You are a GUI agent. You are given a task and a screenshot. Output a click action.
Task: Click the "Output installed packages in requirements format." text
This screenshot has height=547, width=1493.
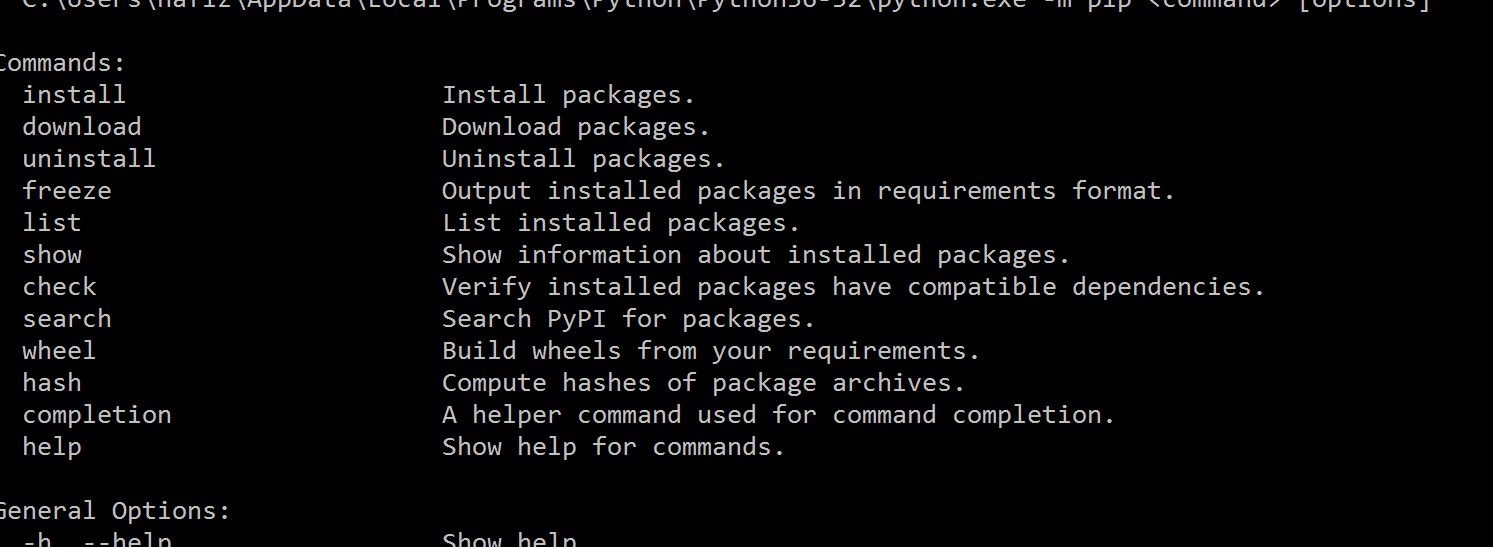tap(808, 191)
